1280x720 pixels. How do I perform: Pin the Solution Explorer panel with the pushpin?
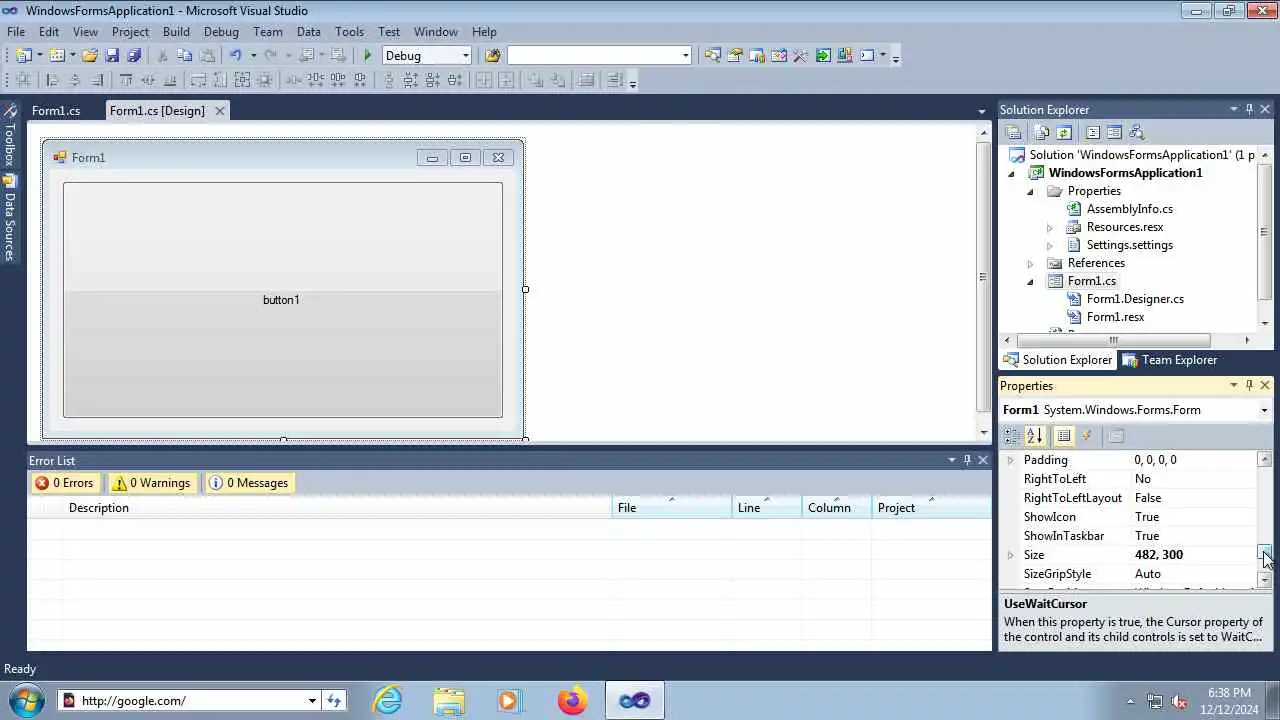[x=1249, y=110]
